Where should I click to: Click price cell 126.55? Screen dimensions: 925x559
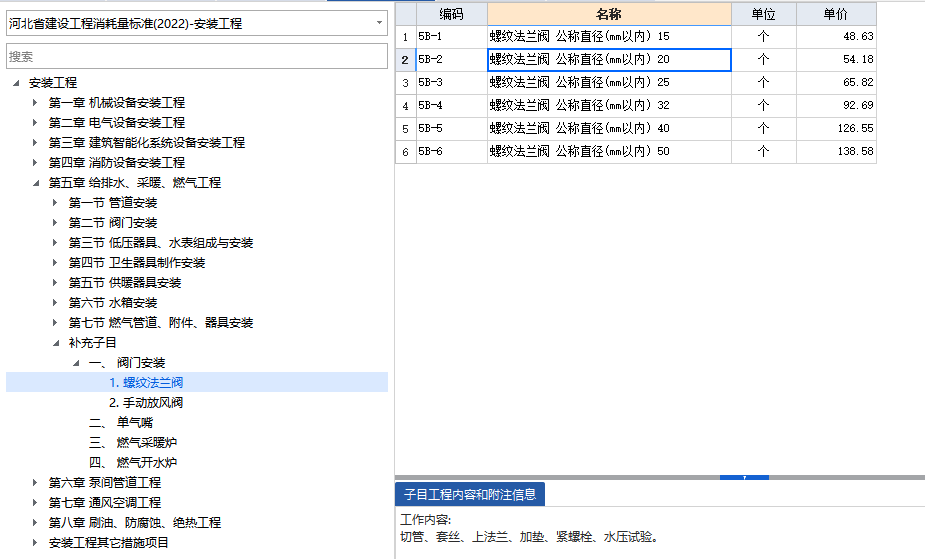point(837,129)
